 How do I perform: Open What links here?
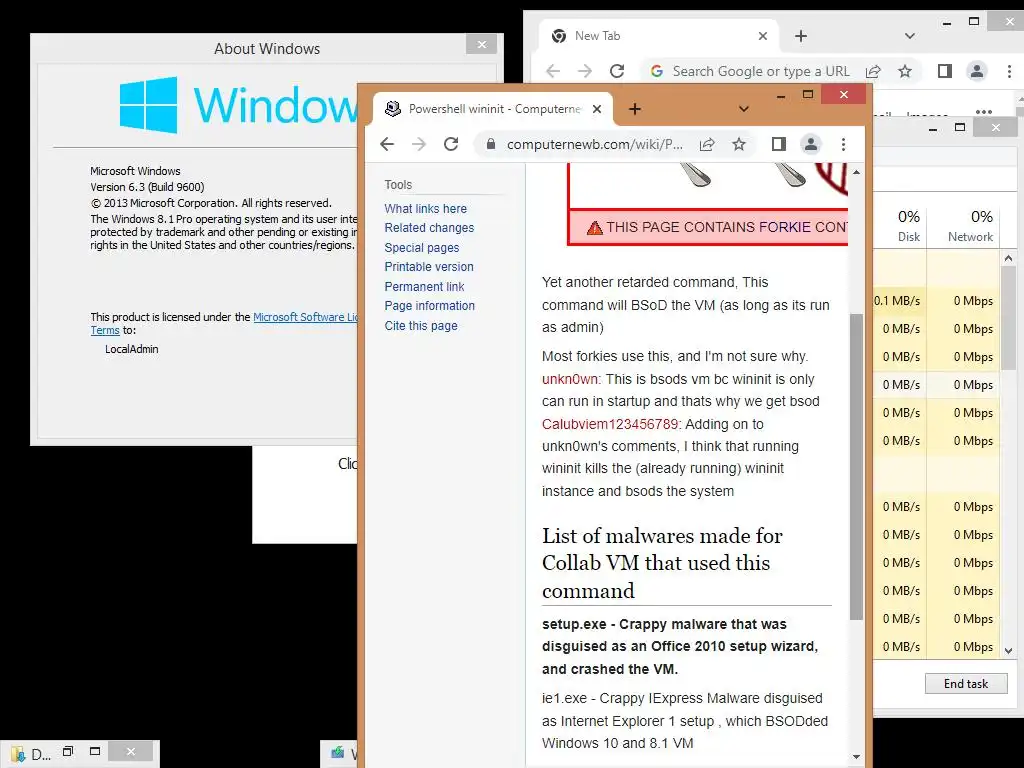(426, 208)
